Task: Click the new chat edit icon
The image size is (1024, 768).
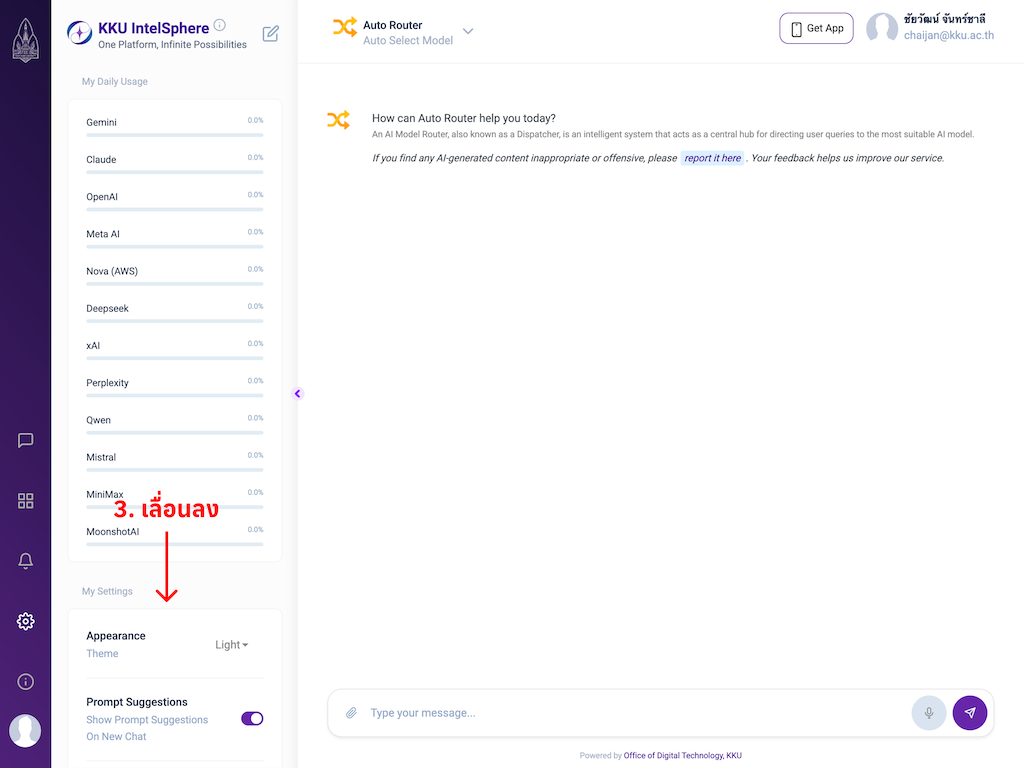Action: point(270,34)
